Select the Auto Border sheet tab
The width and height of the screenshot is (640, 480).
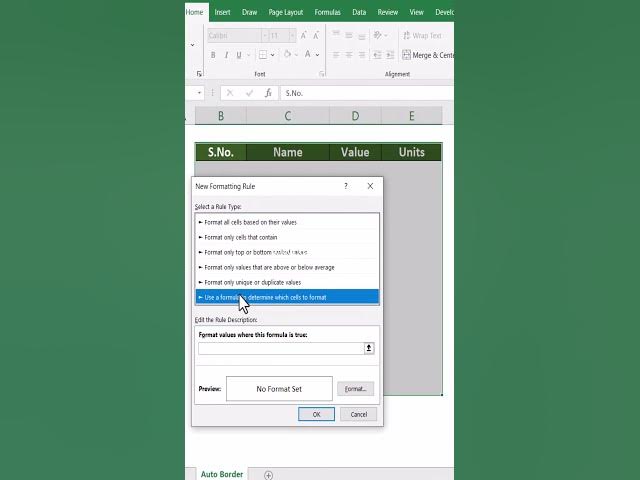point(222,474)
